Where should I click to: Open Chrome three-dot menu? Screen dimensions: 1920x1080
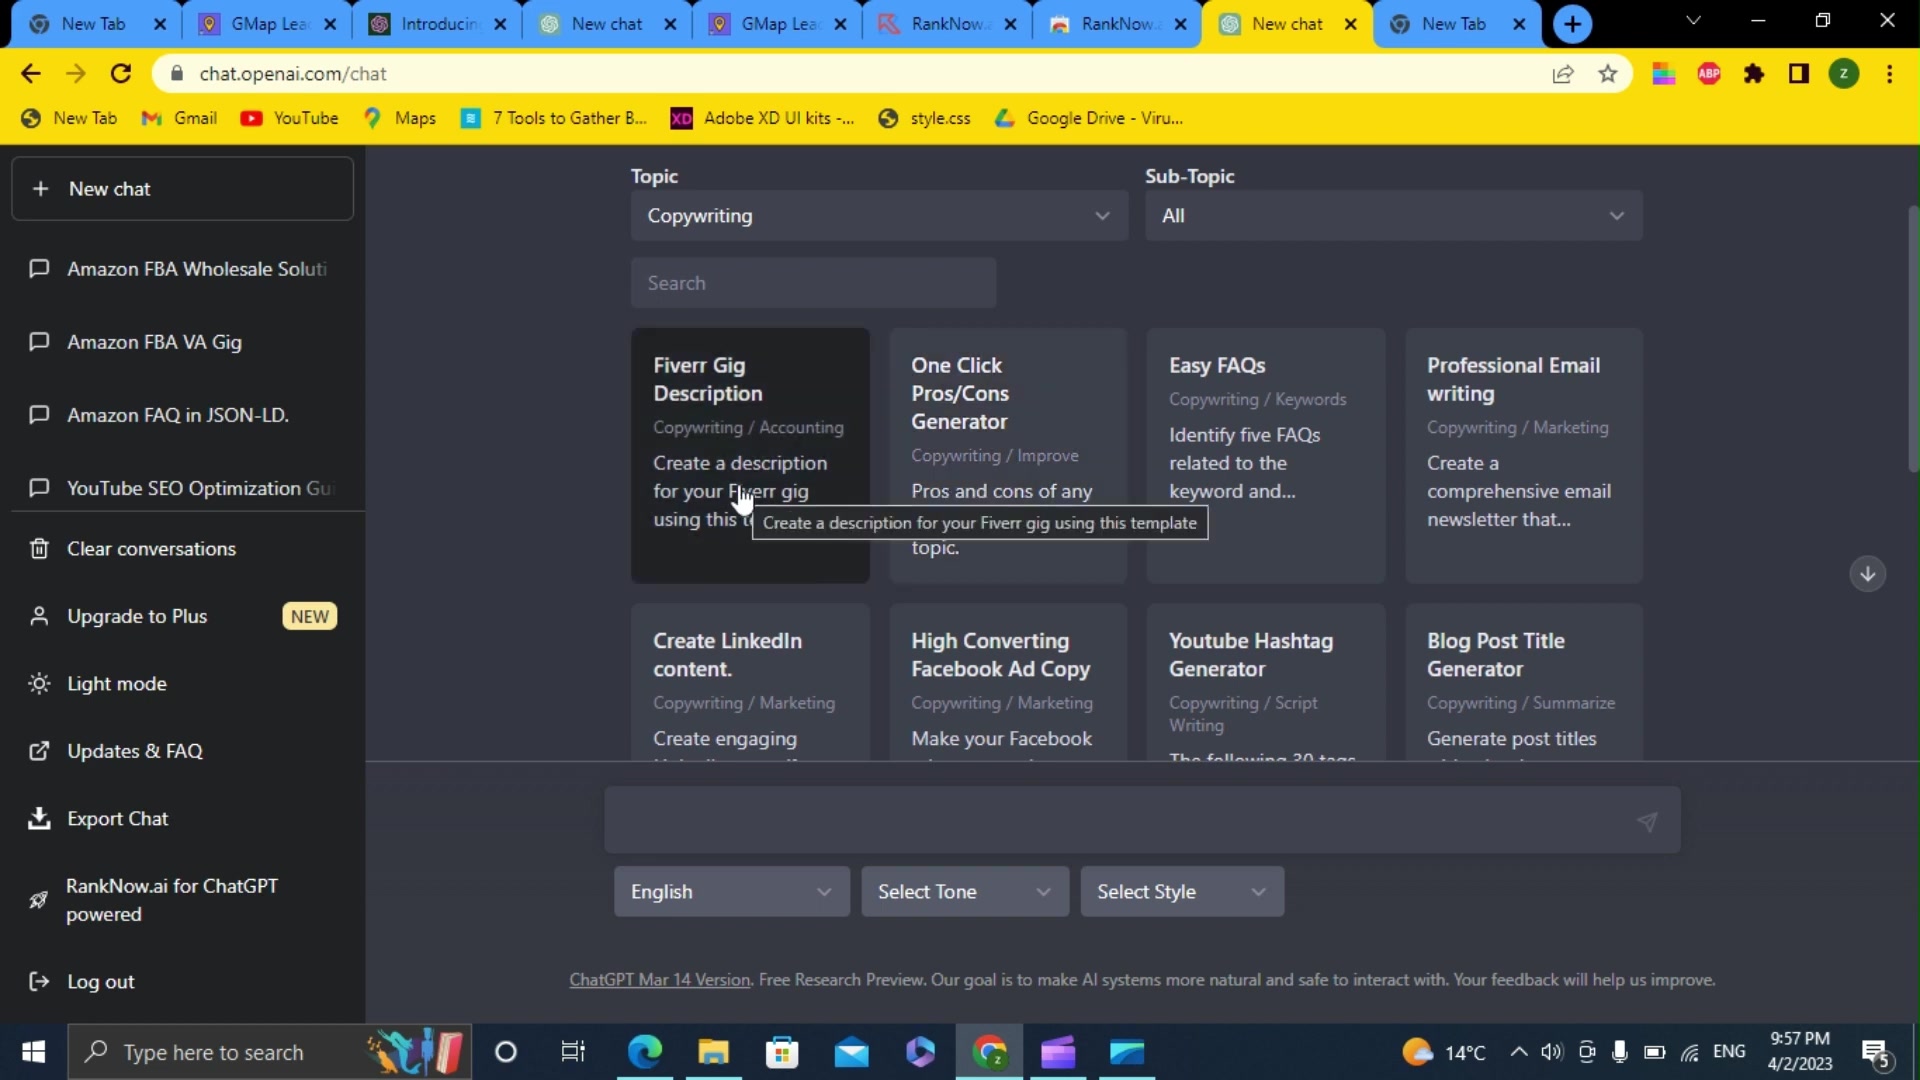pyautogui.click(x=1889, y=74)
